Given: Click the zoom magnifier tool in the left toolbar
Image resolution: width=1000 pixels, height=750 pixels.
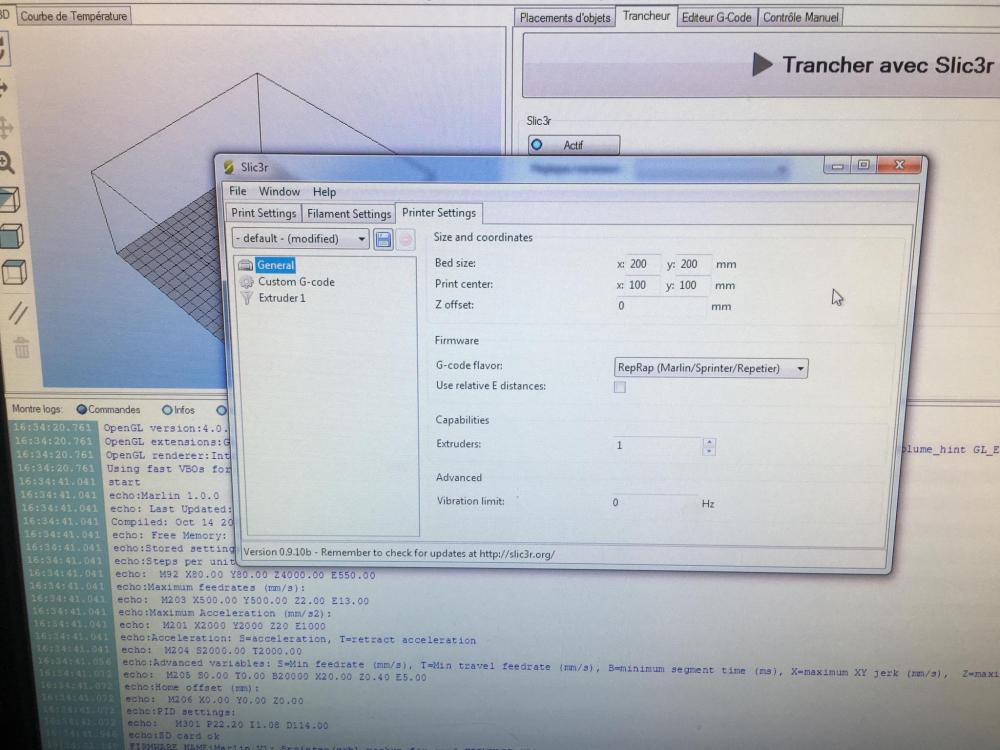Looking at the screenshot, I should click(7, 163).
